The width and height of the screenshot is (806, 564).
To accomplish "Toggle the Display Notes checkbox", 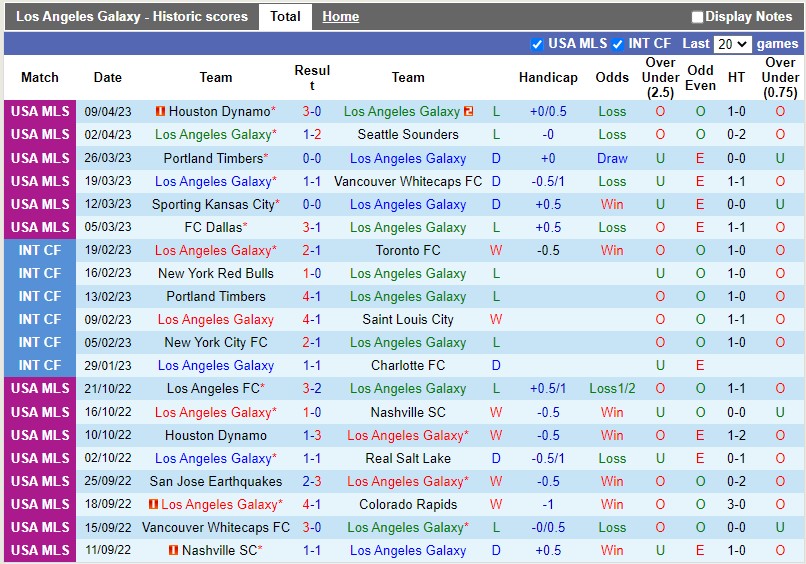I will pyautogui.click(x=697, y=17).
